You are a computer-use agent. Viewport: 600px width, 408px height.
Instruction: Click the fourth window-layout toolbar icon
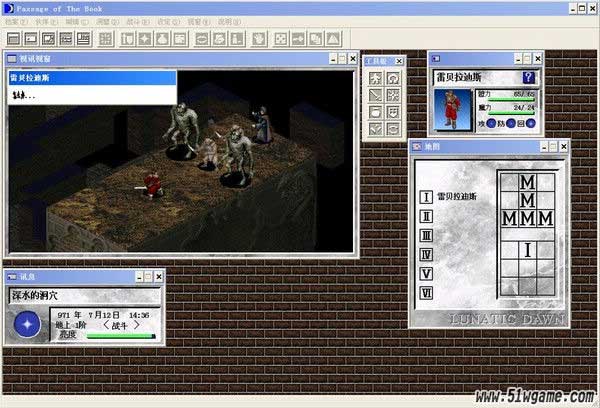click(x=66, y=39)
